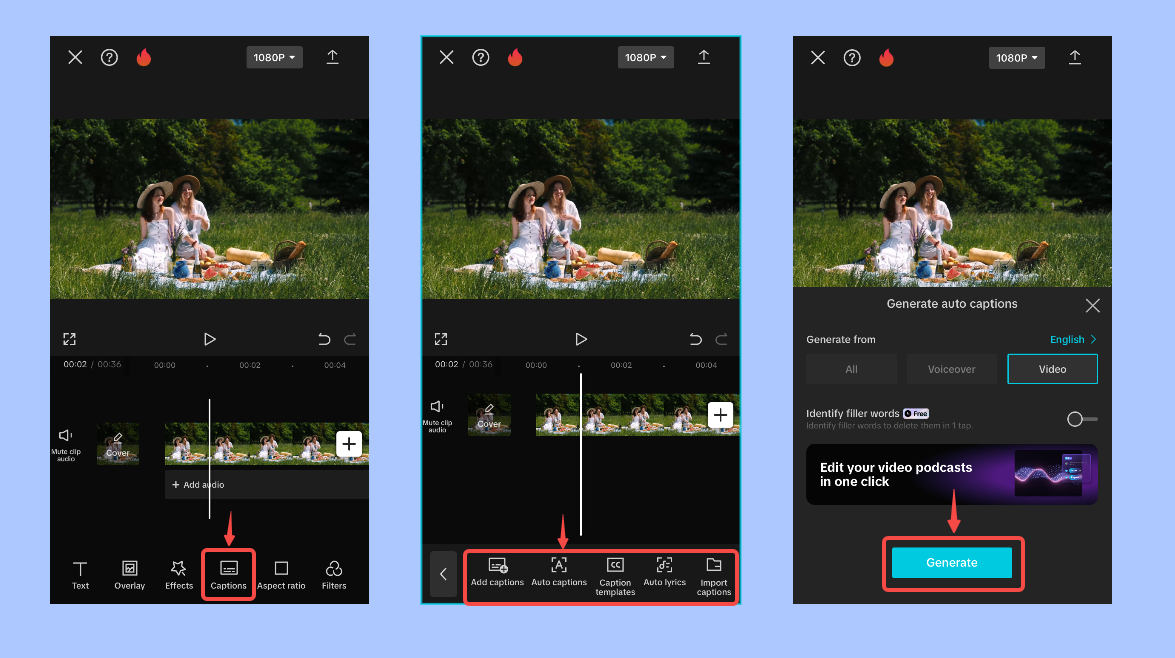Tap Auto captions in middle phone screen
The image size is (1175, 658).
pyautogui.click(x=559, y=573)
